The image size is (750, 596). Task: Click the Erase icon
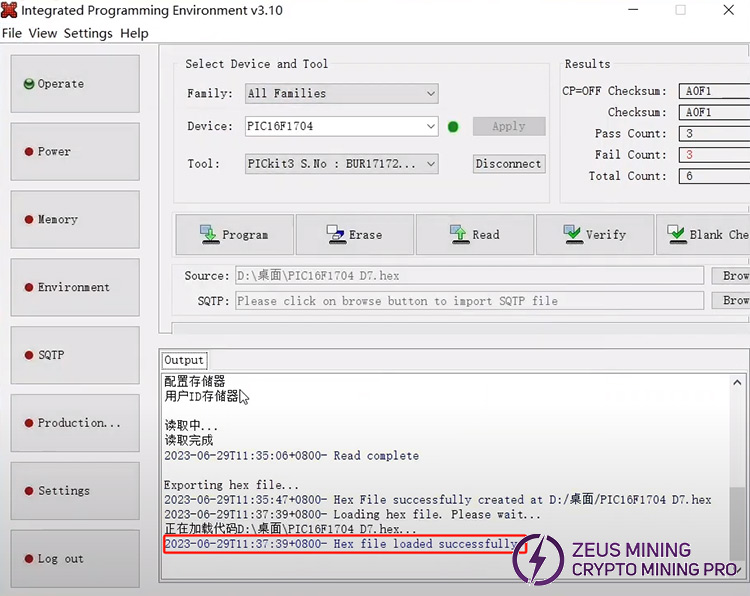[x=336, y=234]
